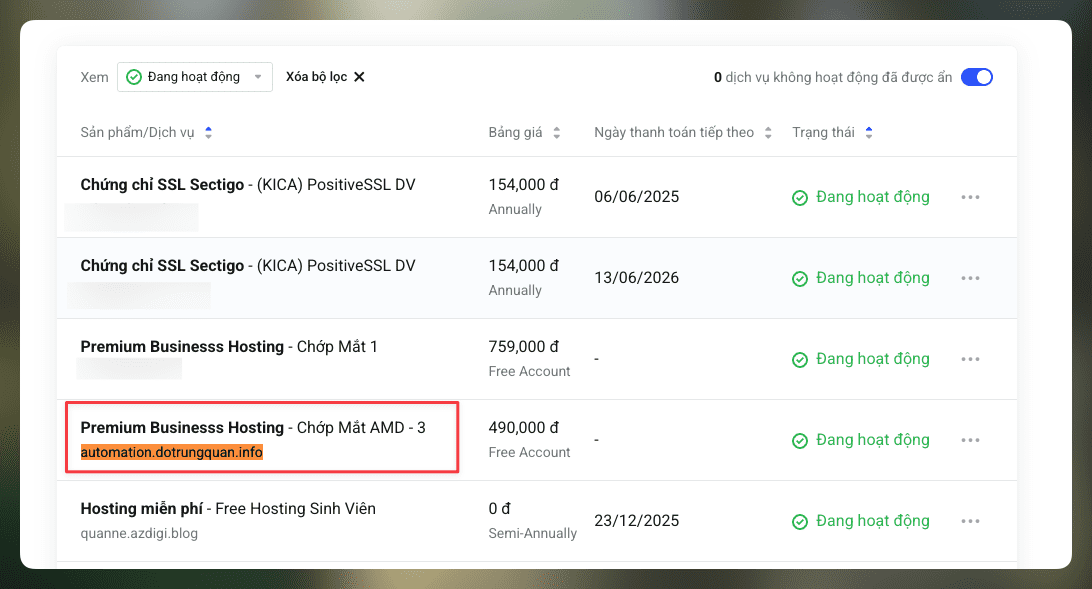1092x589 pixels.
Task: Click active status icon on Free Hosting row
Action: pyautogui.click(x=800, y=520)
